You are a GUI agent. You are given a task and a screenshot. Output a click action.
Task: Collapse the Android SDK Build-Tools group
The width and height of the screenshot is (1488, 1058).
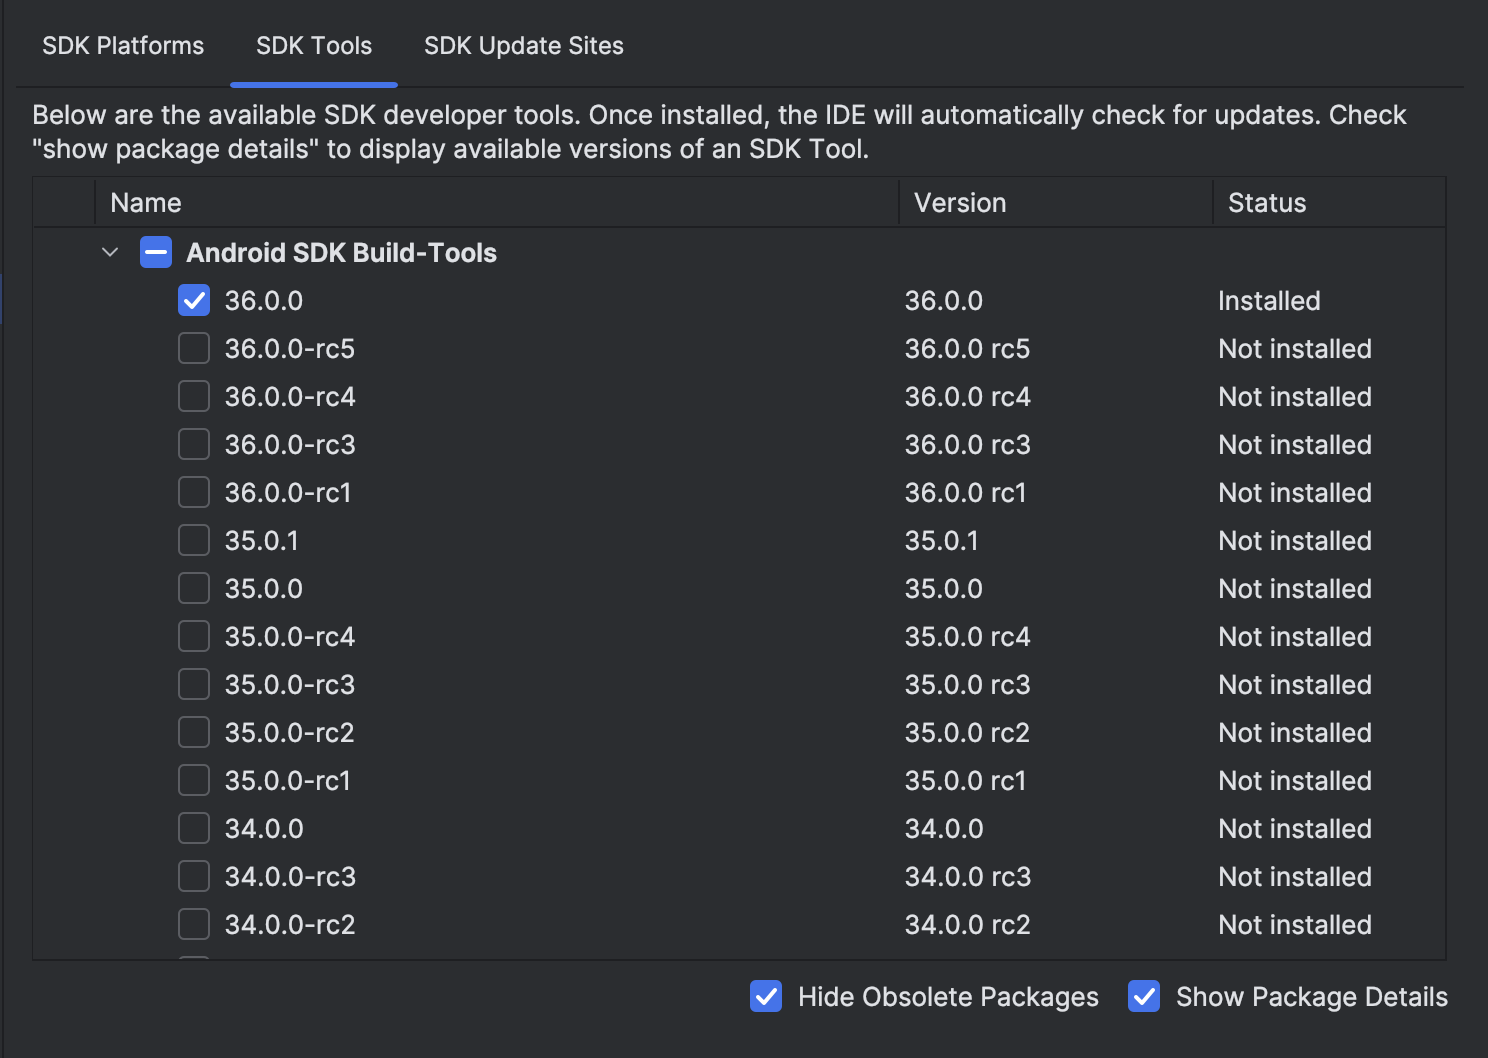point(110,252)
